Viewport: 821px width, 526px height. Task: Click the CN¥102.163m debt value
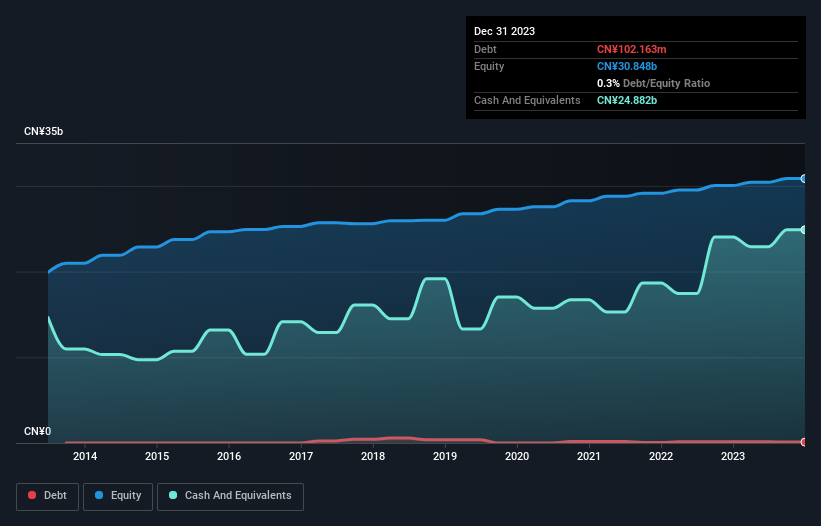pyautogui.click(x=631, y=49)
